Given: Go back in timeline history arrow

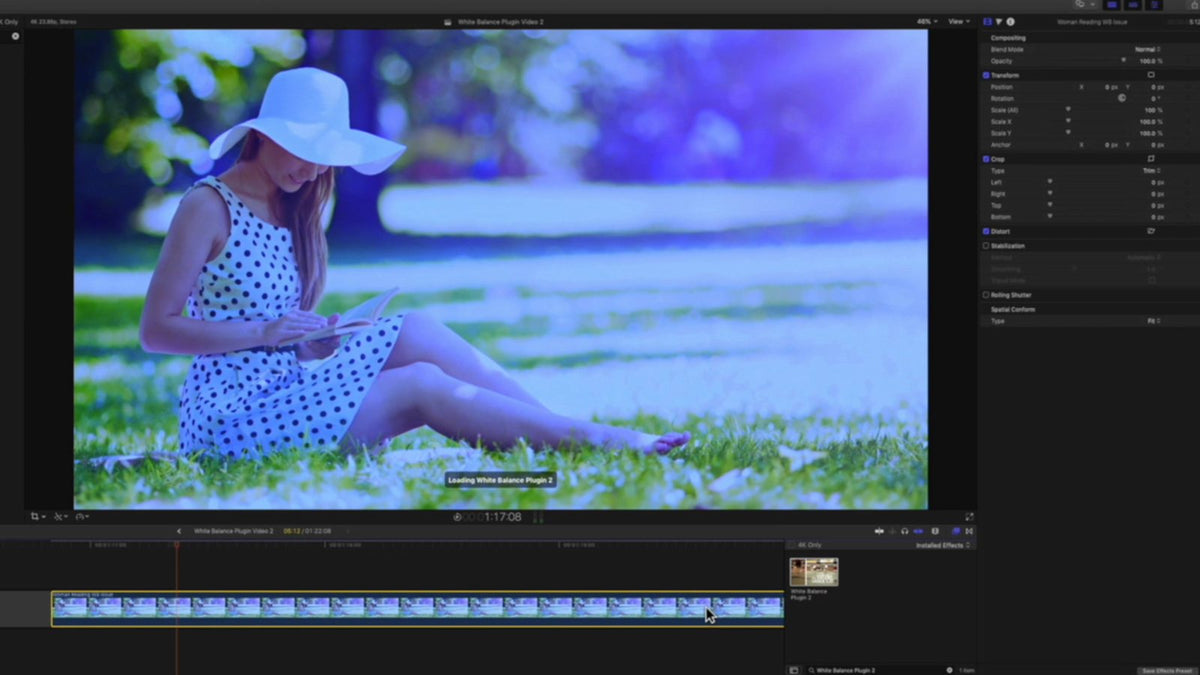Looking at the screenshot, I should [x=179, y=531].
